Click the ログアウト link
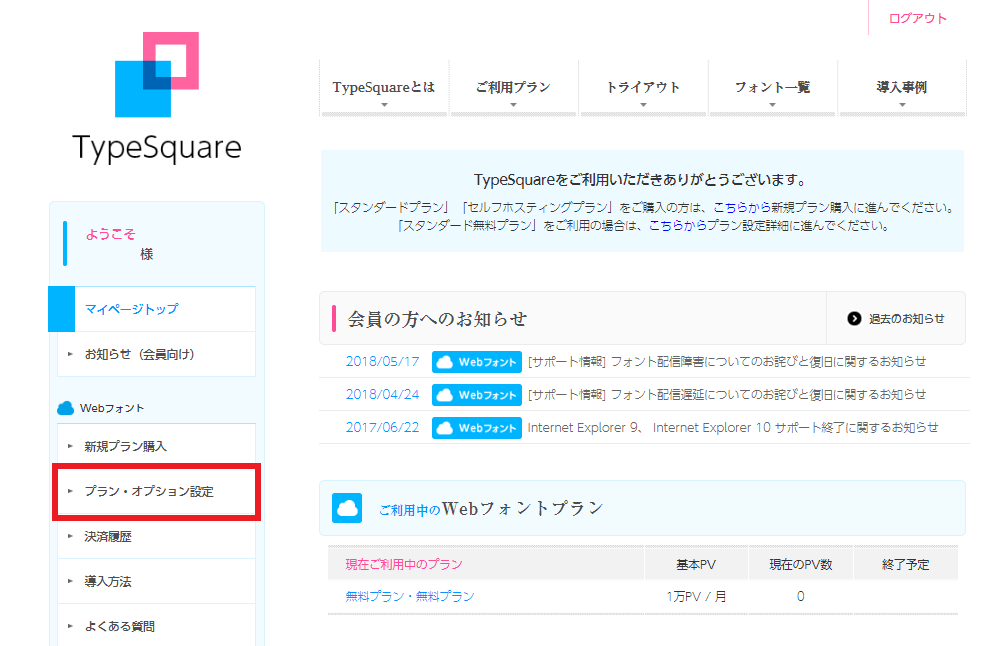The height and width of the screenshot is (646, 995). point(918,18)
